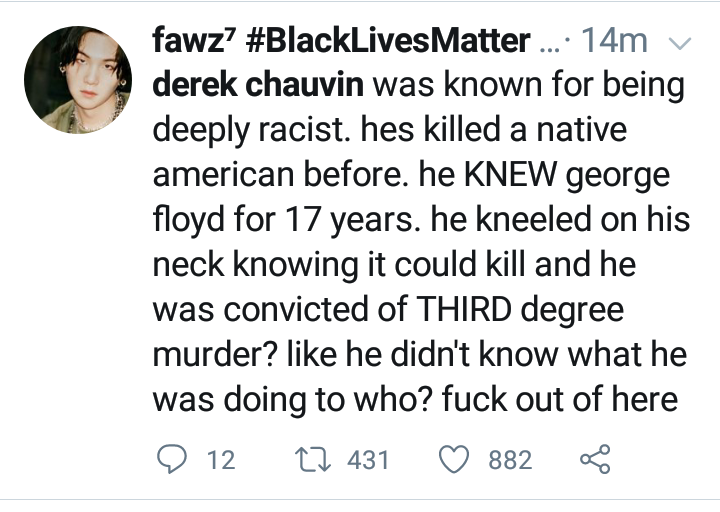The image size is (720, 512).
Task: Open the share icon options
Action: click(594, 459)
